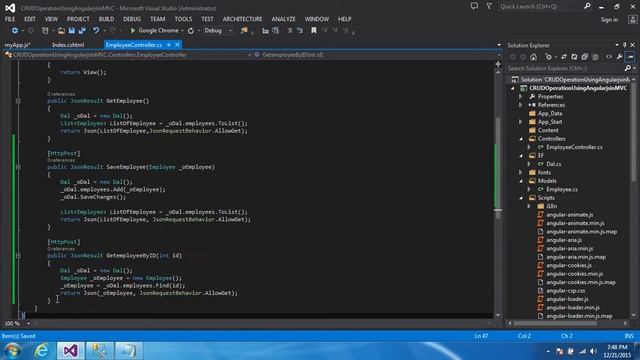This screenshot has height=360, width=640.
Task: Open Properties wrench icon in Solution Explorer
Action: coord(620,57)
